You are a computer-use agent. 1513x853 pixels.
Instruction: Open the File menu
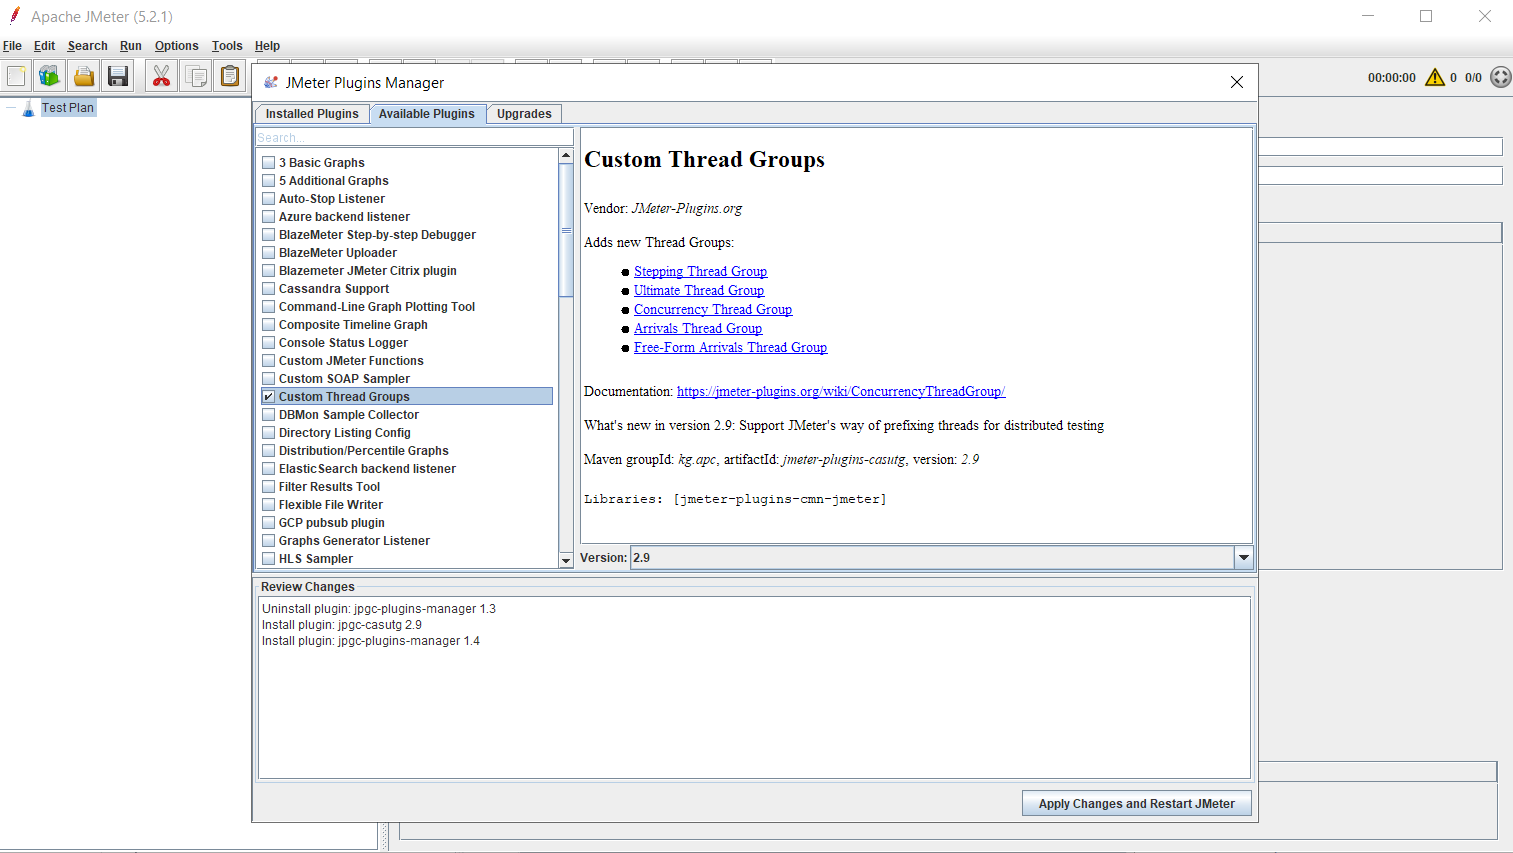click(12, 46)
